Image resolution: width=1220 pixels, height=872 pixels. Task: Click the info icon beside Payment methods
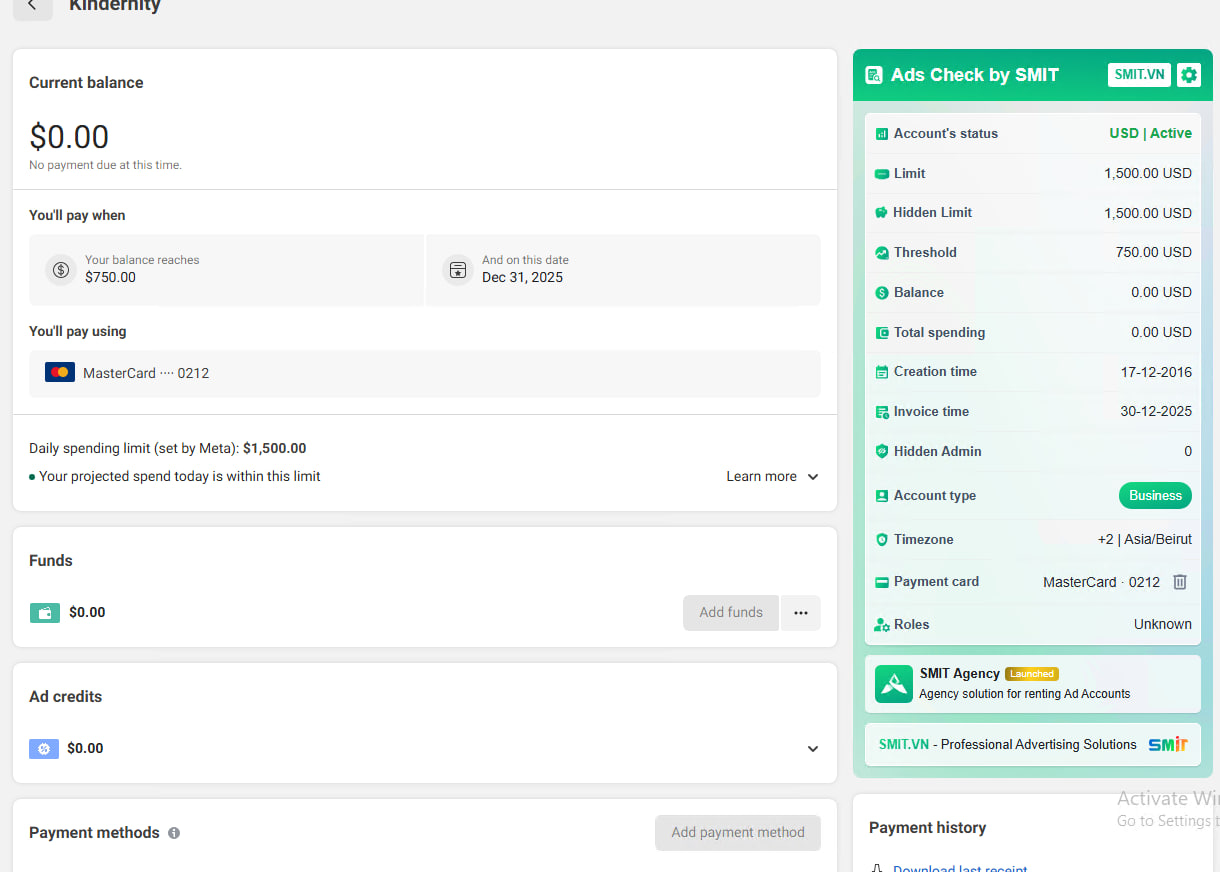(174, 833)
